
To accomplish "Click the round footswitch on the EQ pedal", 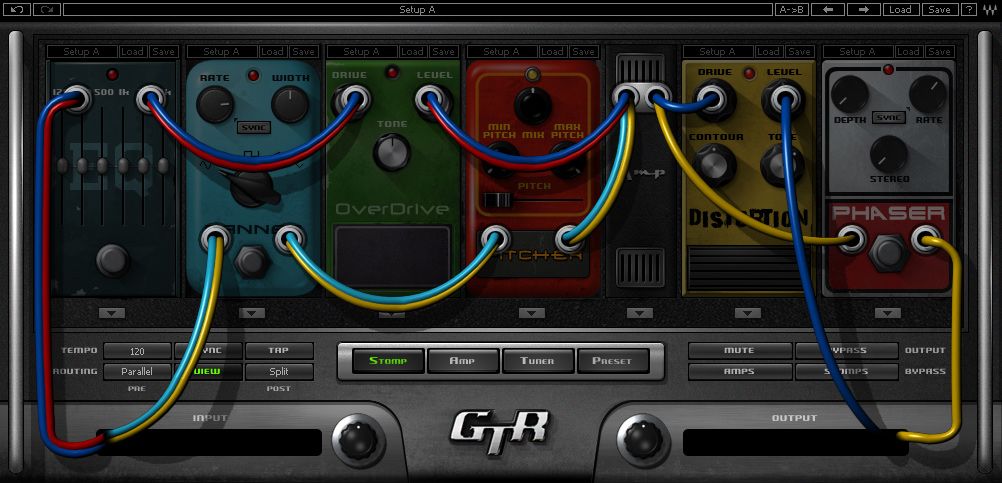I will point(112,260).
